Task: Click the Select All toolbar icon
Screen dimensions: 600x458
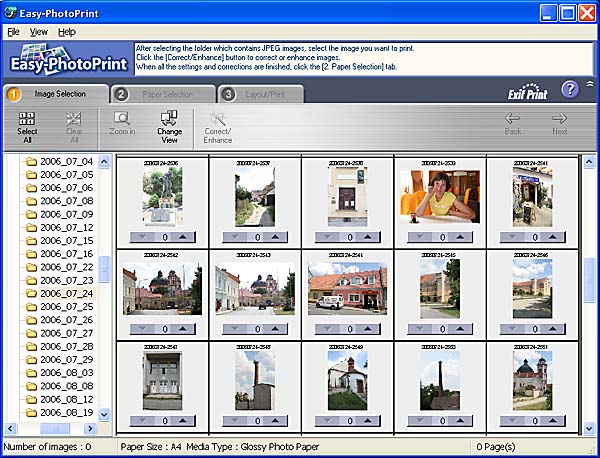Action: pos(28,118)
